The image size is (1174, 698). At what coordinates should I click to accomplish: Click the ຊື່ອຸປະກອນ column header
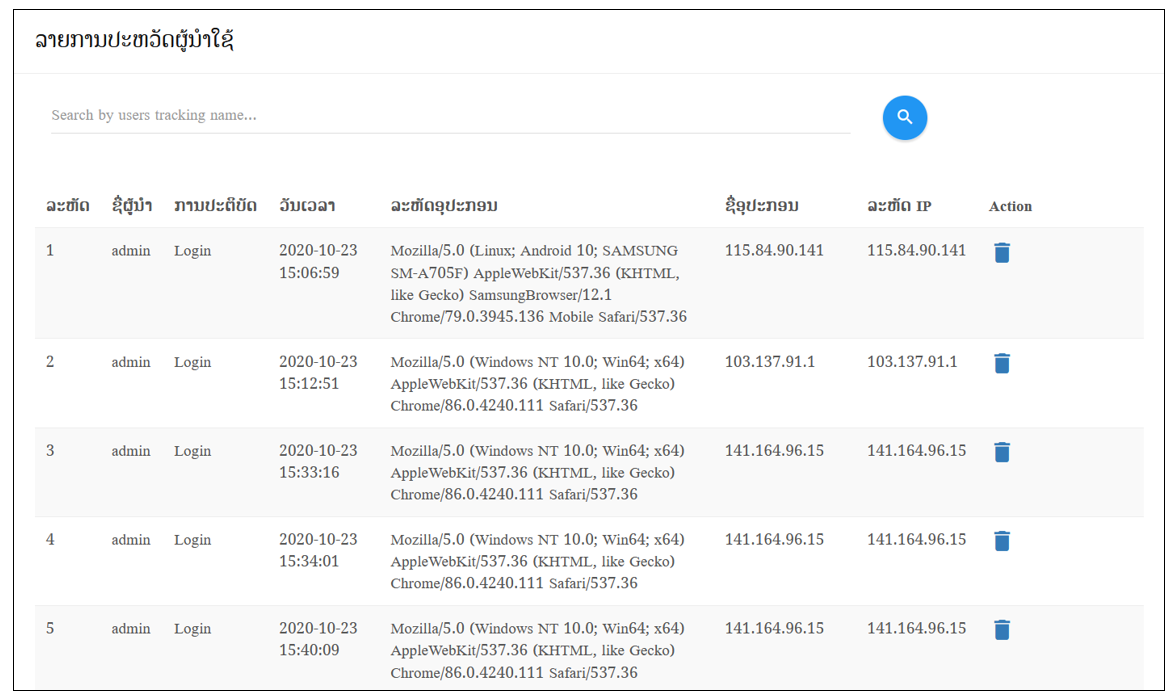(761, 206)
